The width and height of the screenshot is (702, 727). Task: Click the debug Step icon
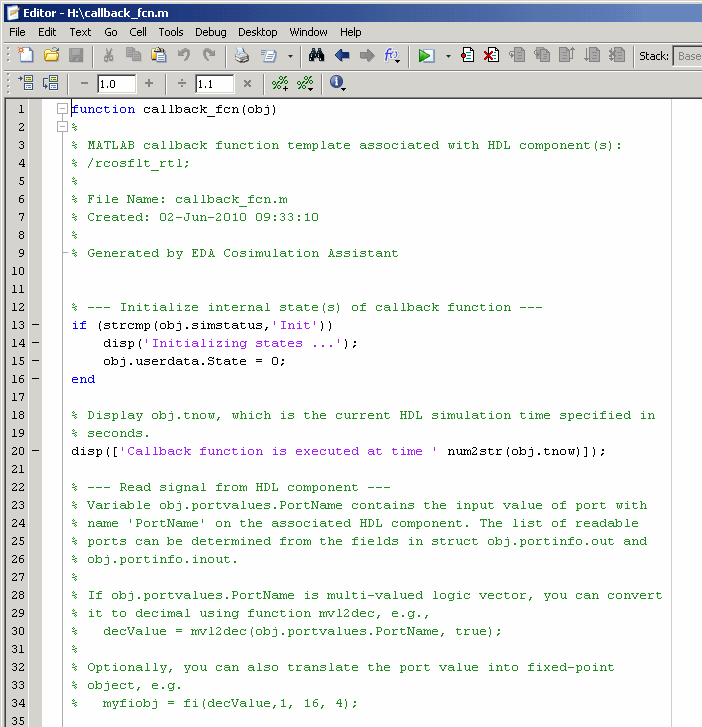[x=517, y=56]
